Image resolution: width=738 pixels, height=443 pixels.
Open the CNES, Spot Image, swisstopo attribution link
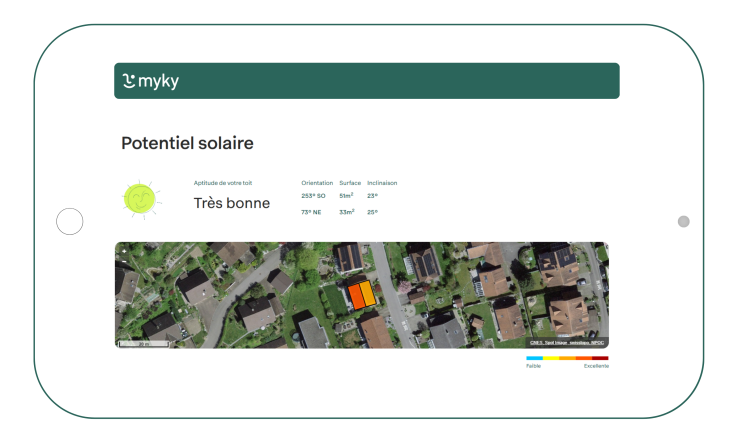pyautogui.click(x=567, y=342)
